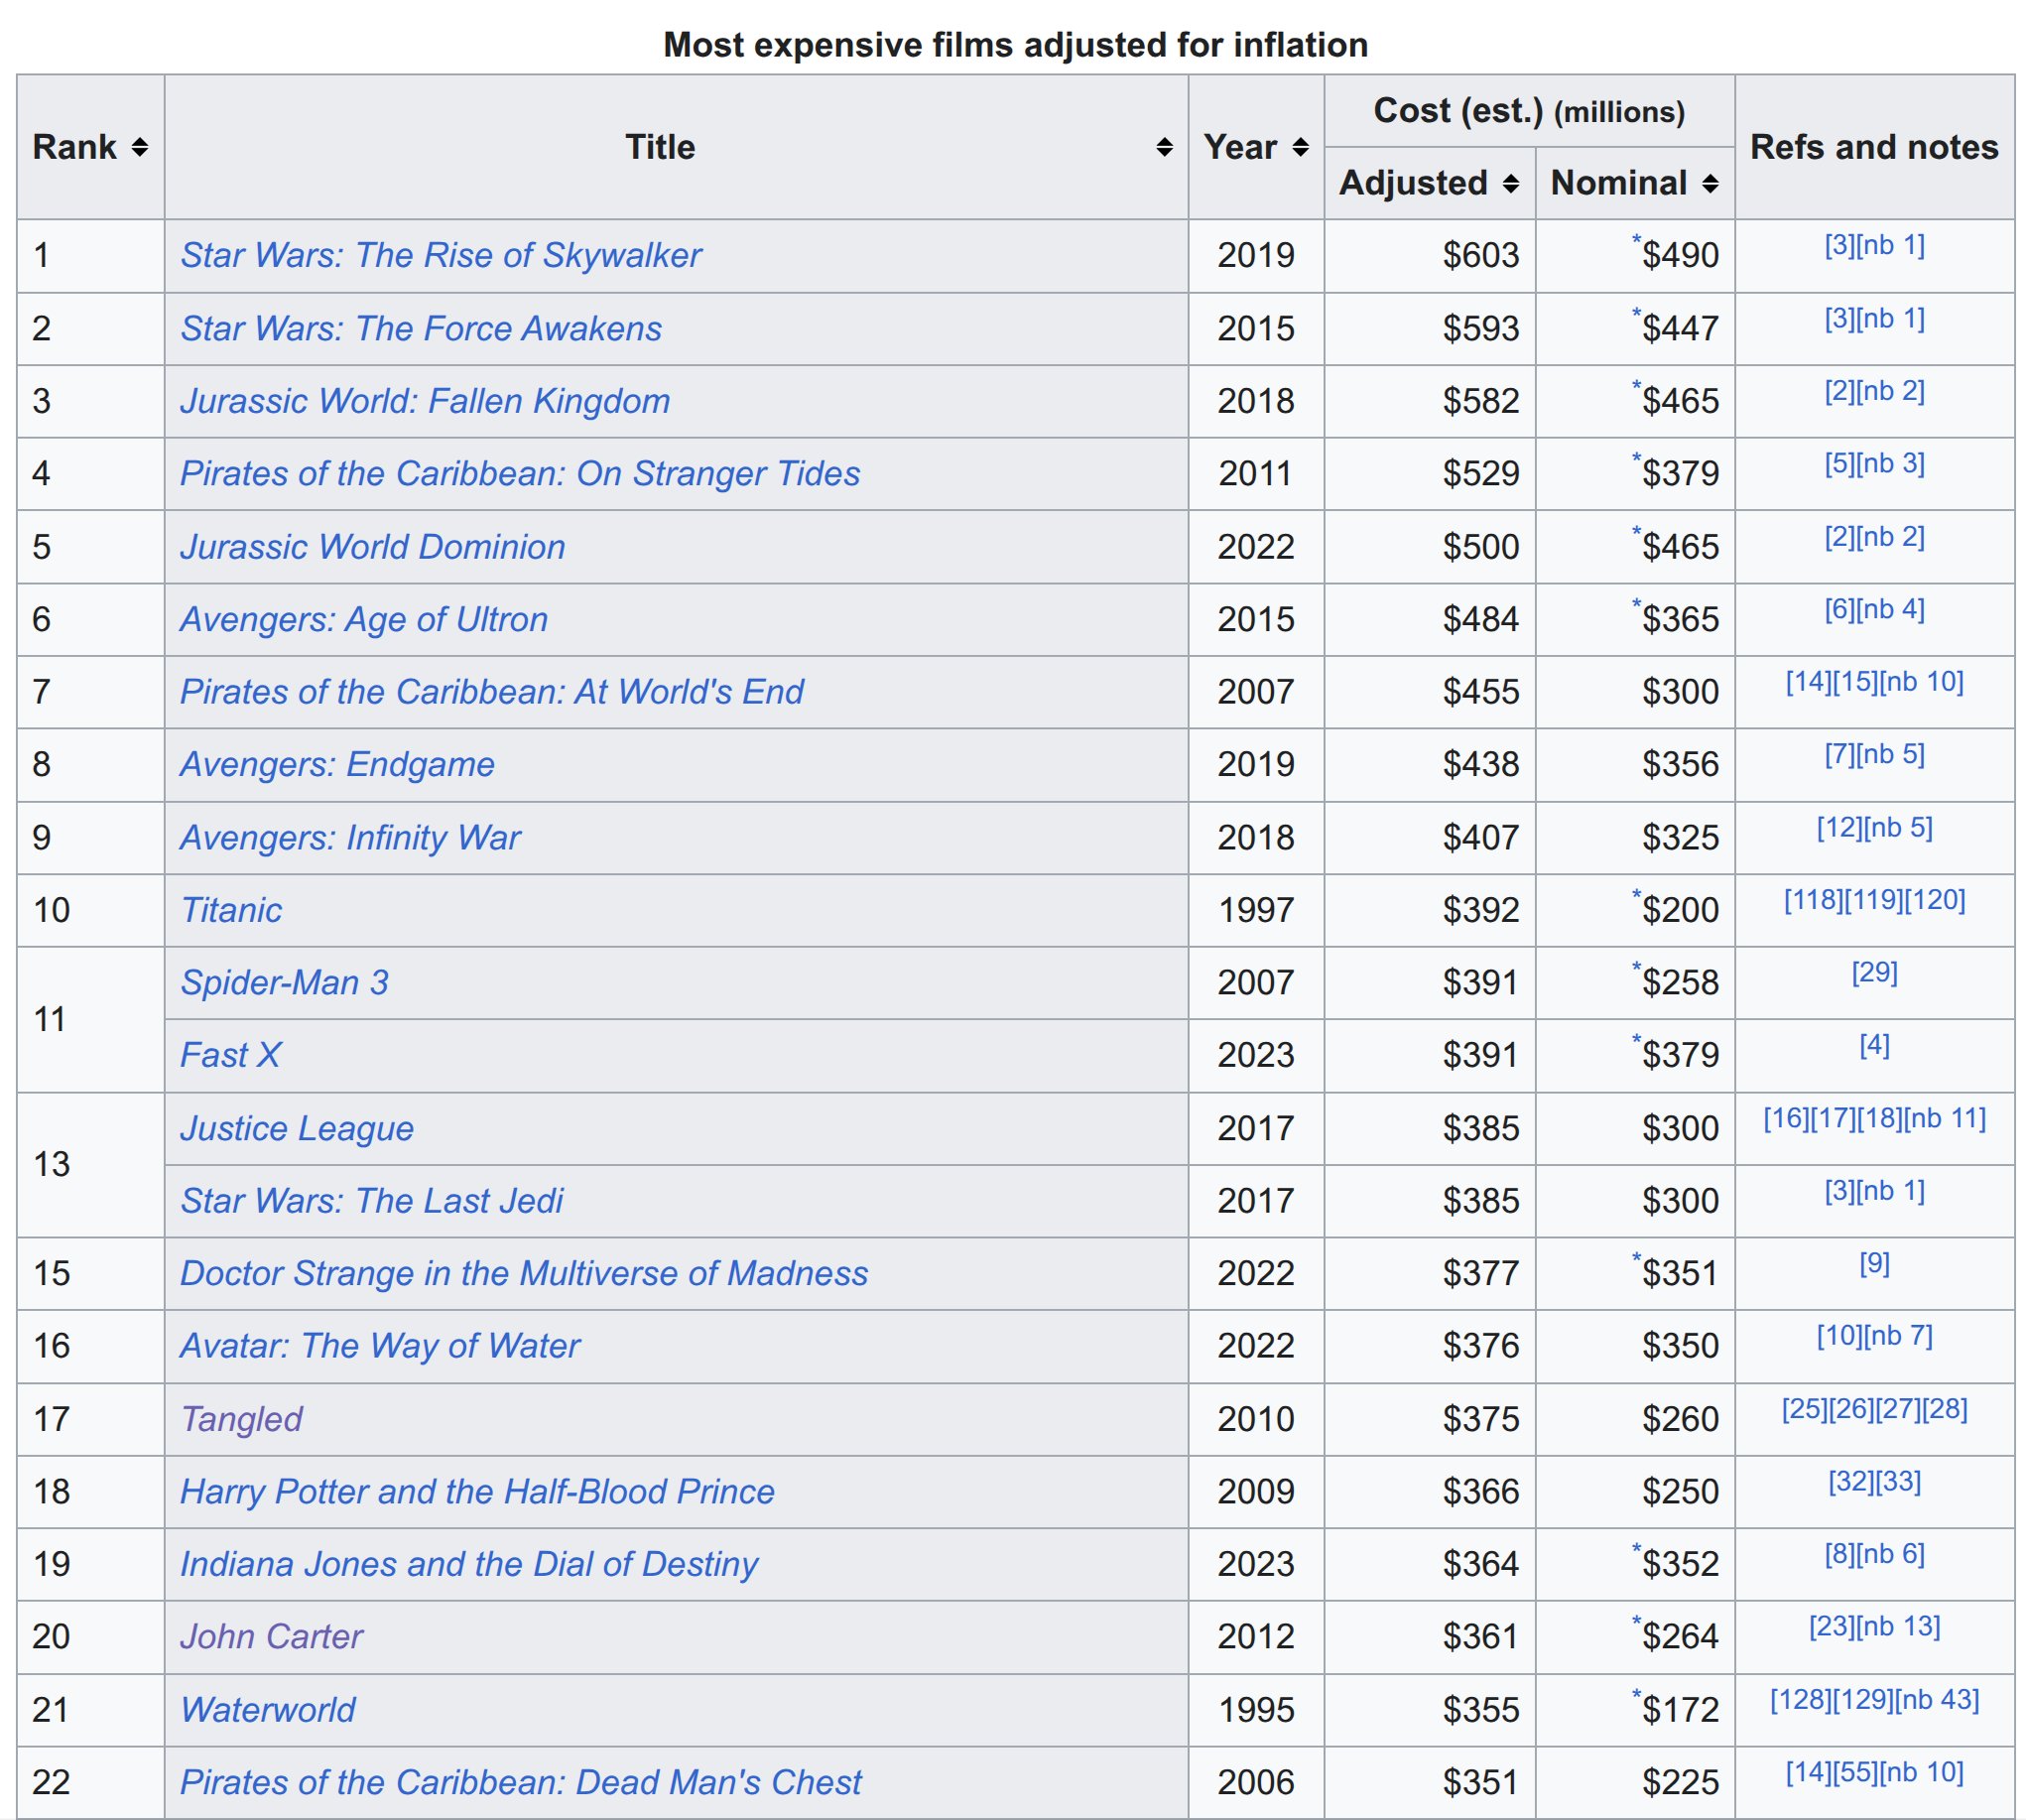The width and height of the screenshot is (2026, 1820).
Task: Go to Avengers: Endgame article
Action: tap(337, 765)
